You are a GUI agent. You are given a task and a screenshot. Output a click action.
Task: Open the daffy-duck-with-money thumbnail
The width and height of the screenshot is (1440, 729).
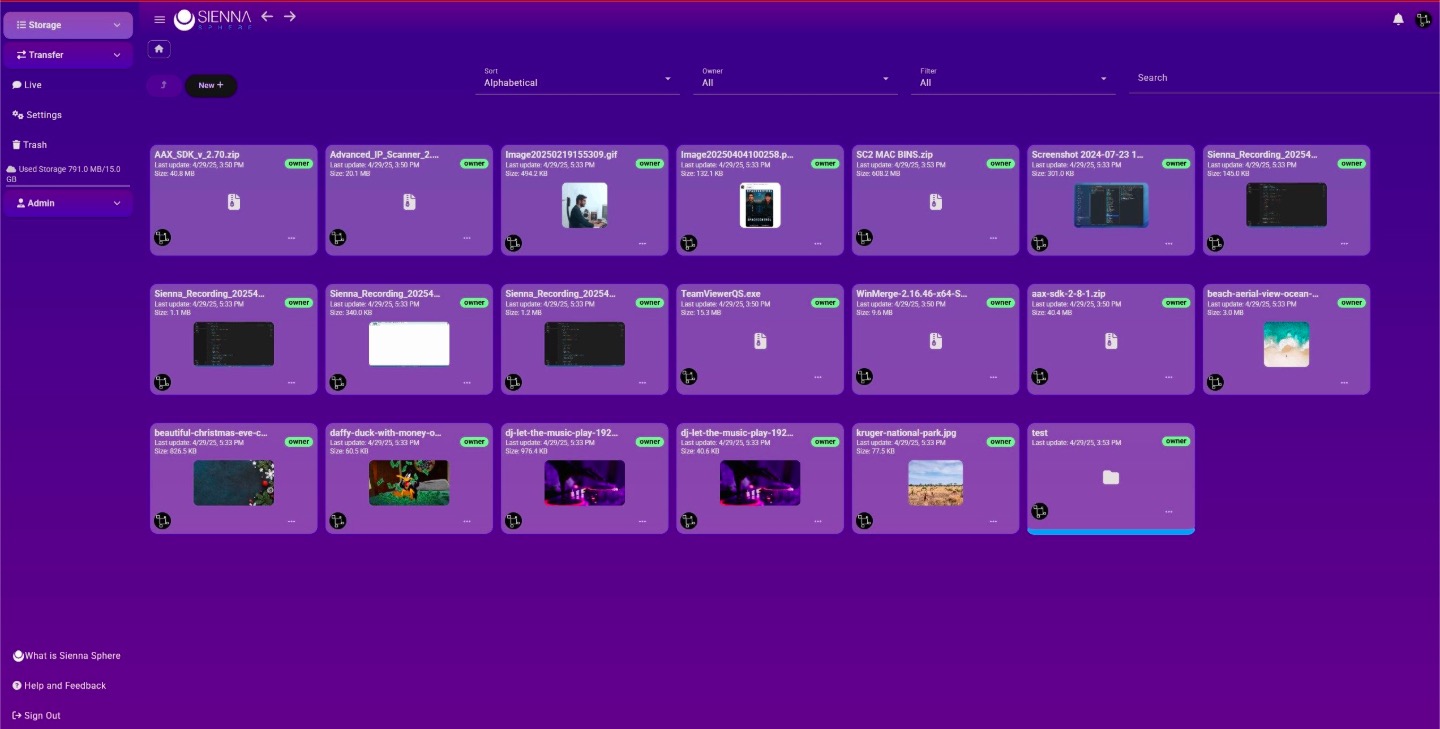[x=409, y=482]
